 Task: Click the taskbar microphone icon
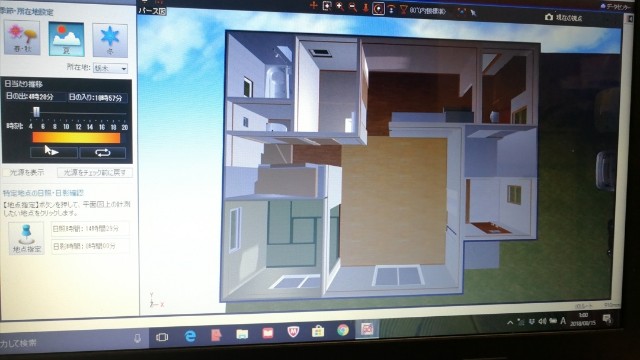(x=138, y=338)
